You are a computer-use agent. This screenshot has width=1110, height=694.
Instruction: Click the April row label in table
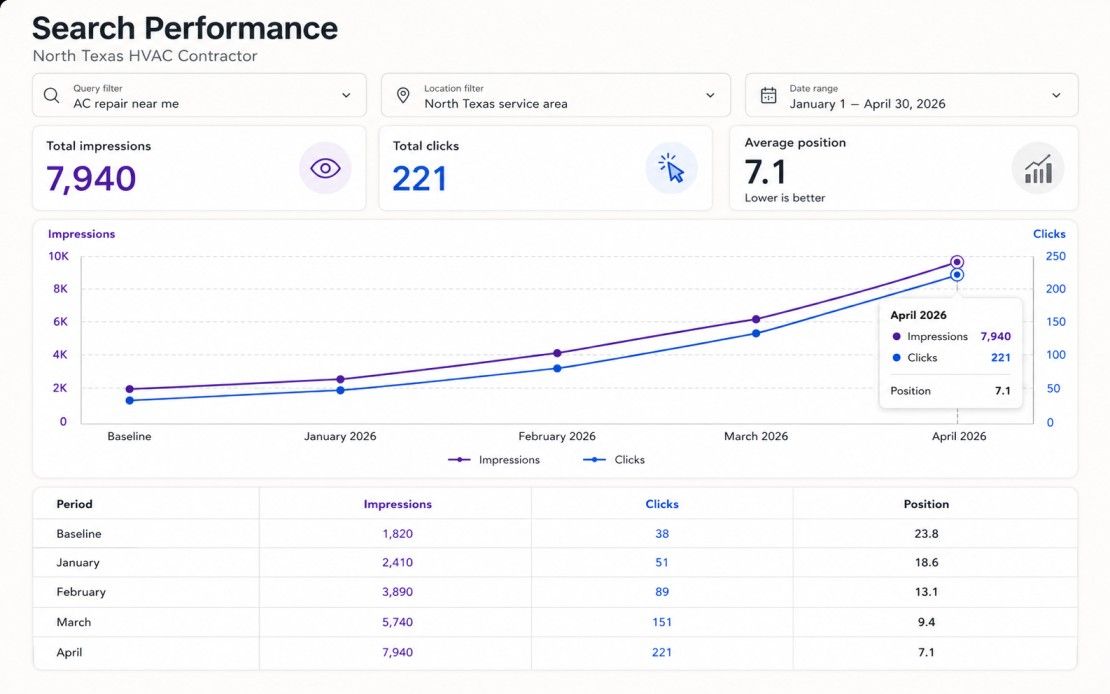(x=69, y=652)
